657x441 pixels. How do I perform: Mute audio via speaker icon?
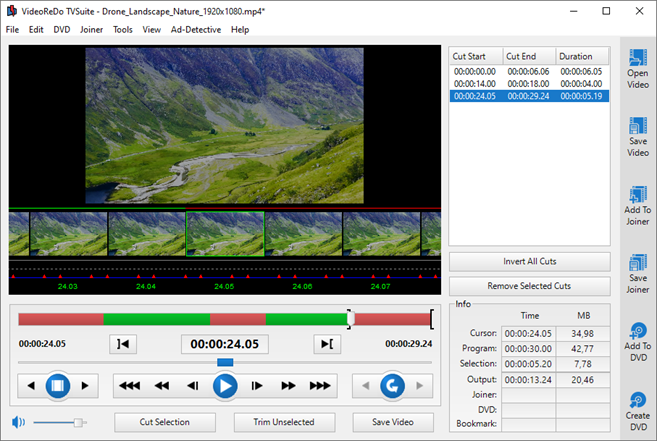pos(18,422)
